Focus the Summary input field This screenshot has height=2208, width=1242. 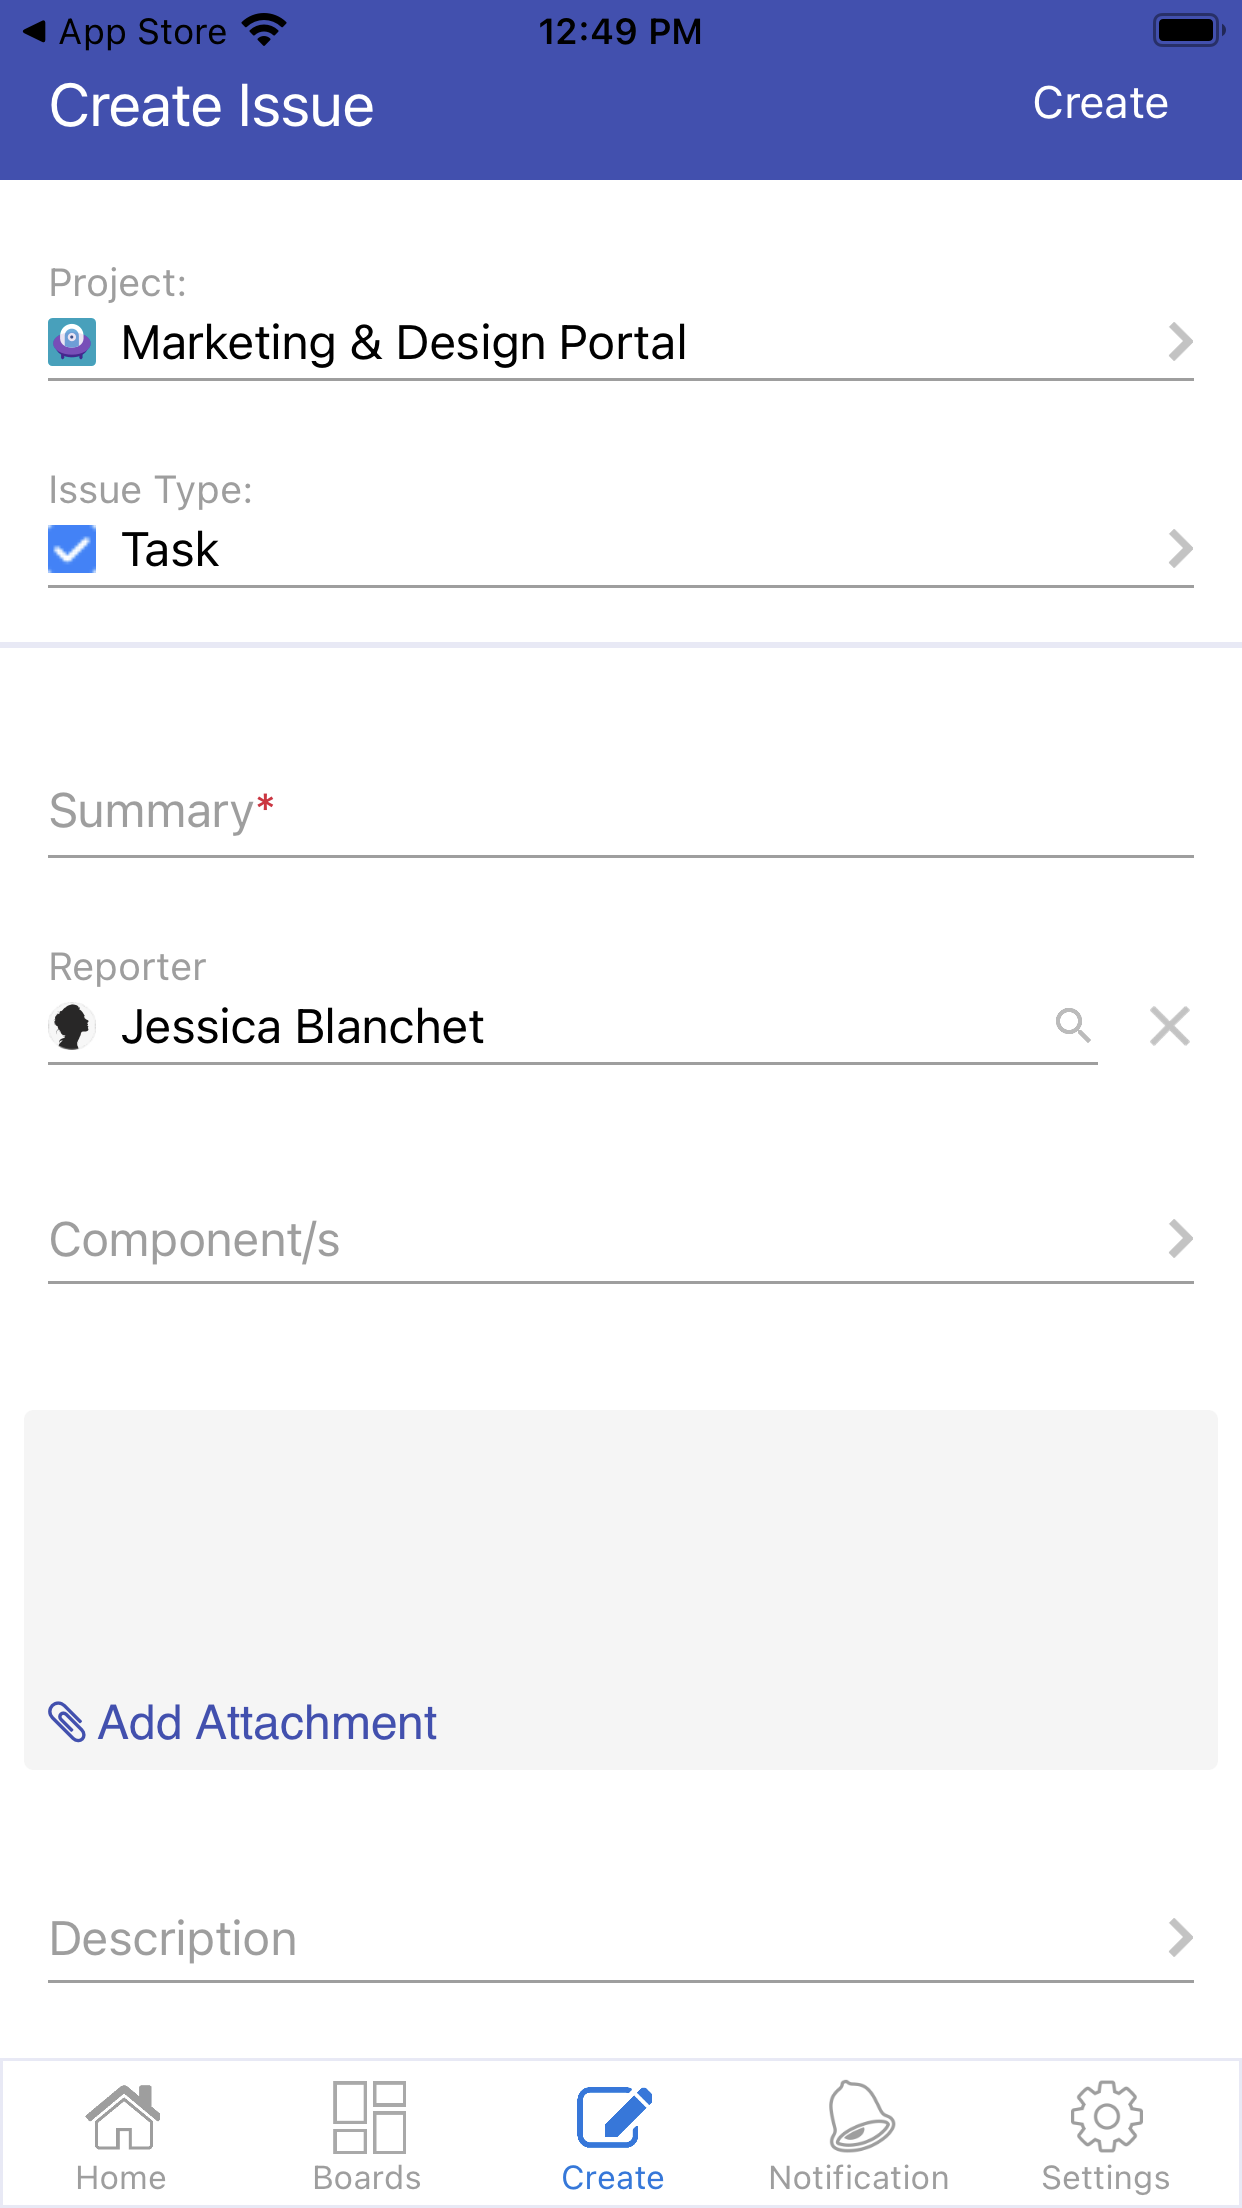point(620,812)
